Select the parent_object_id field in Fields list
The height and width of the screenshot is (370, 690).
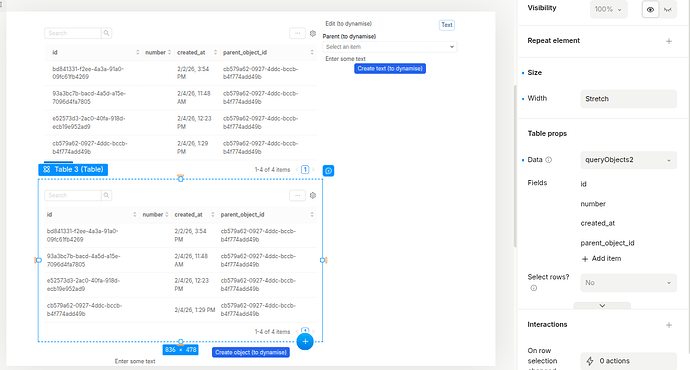coord(607,243)
